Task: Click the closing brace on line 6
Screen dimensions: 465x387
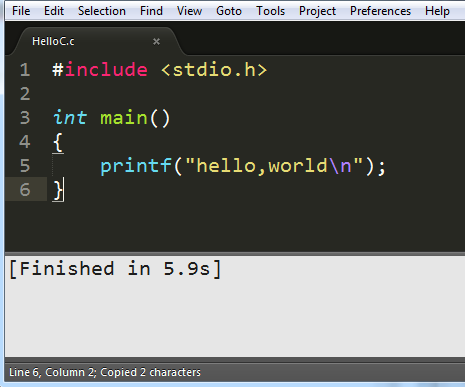Action: [x=58, y=190]
